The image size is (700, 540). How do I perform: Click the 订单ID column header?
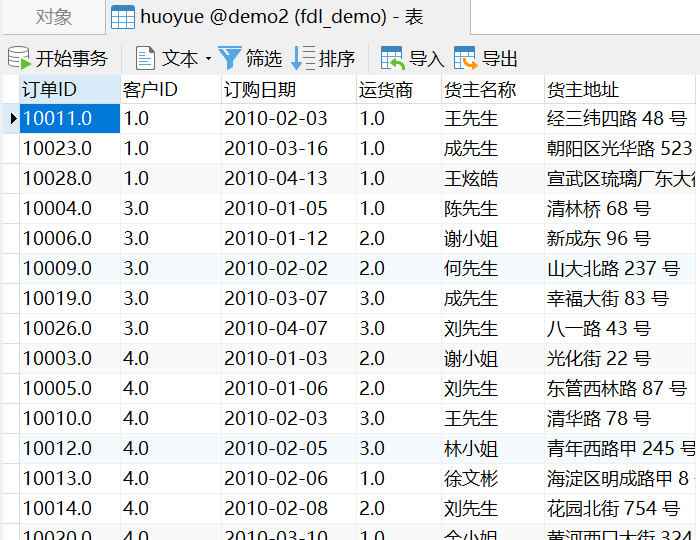(x=70, y=90)
